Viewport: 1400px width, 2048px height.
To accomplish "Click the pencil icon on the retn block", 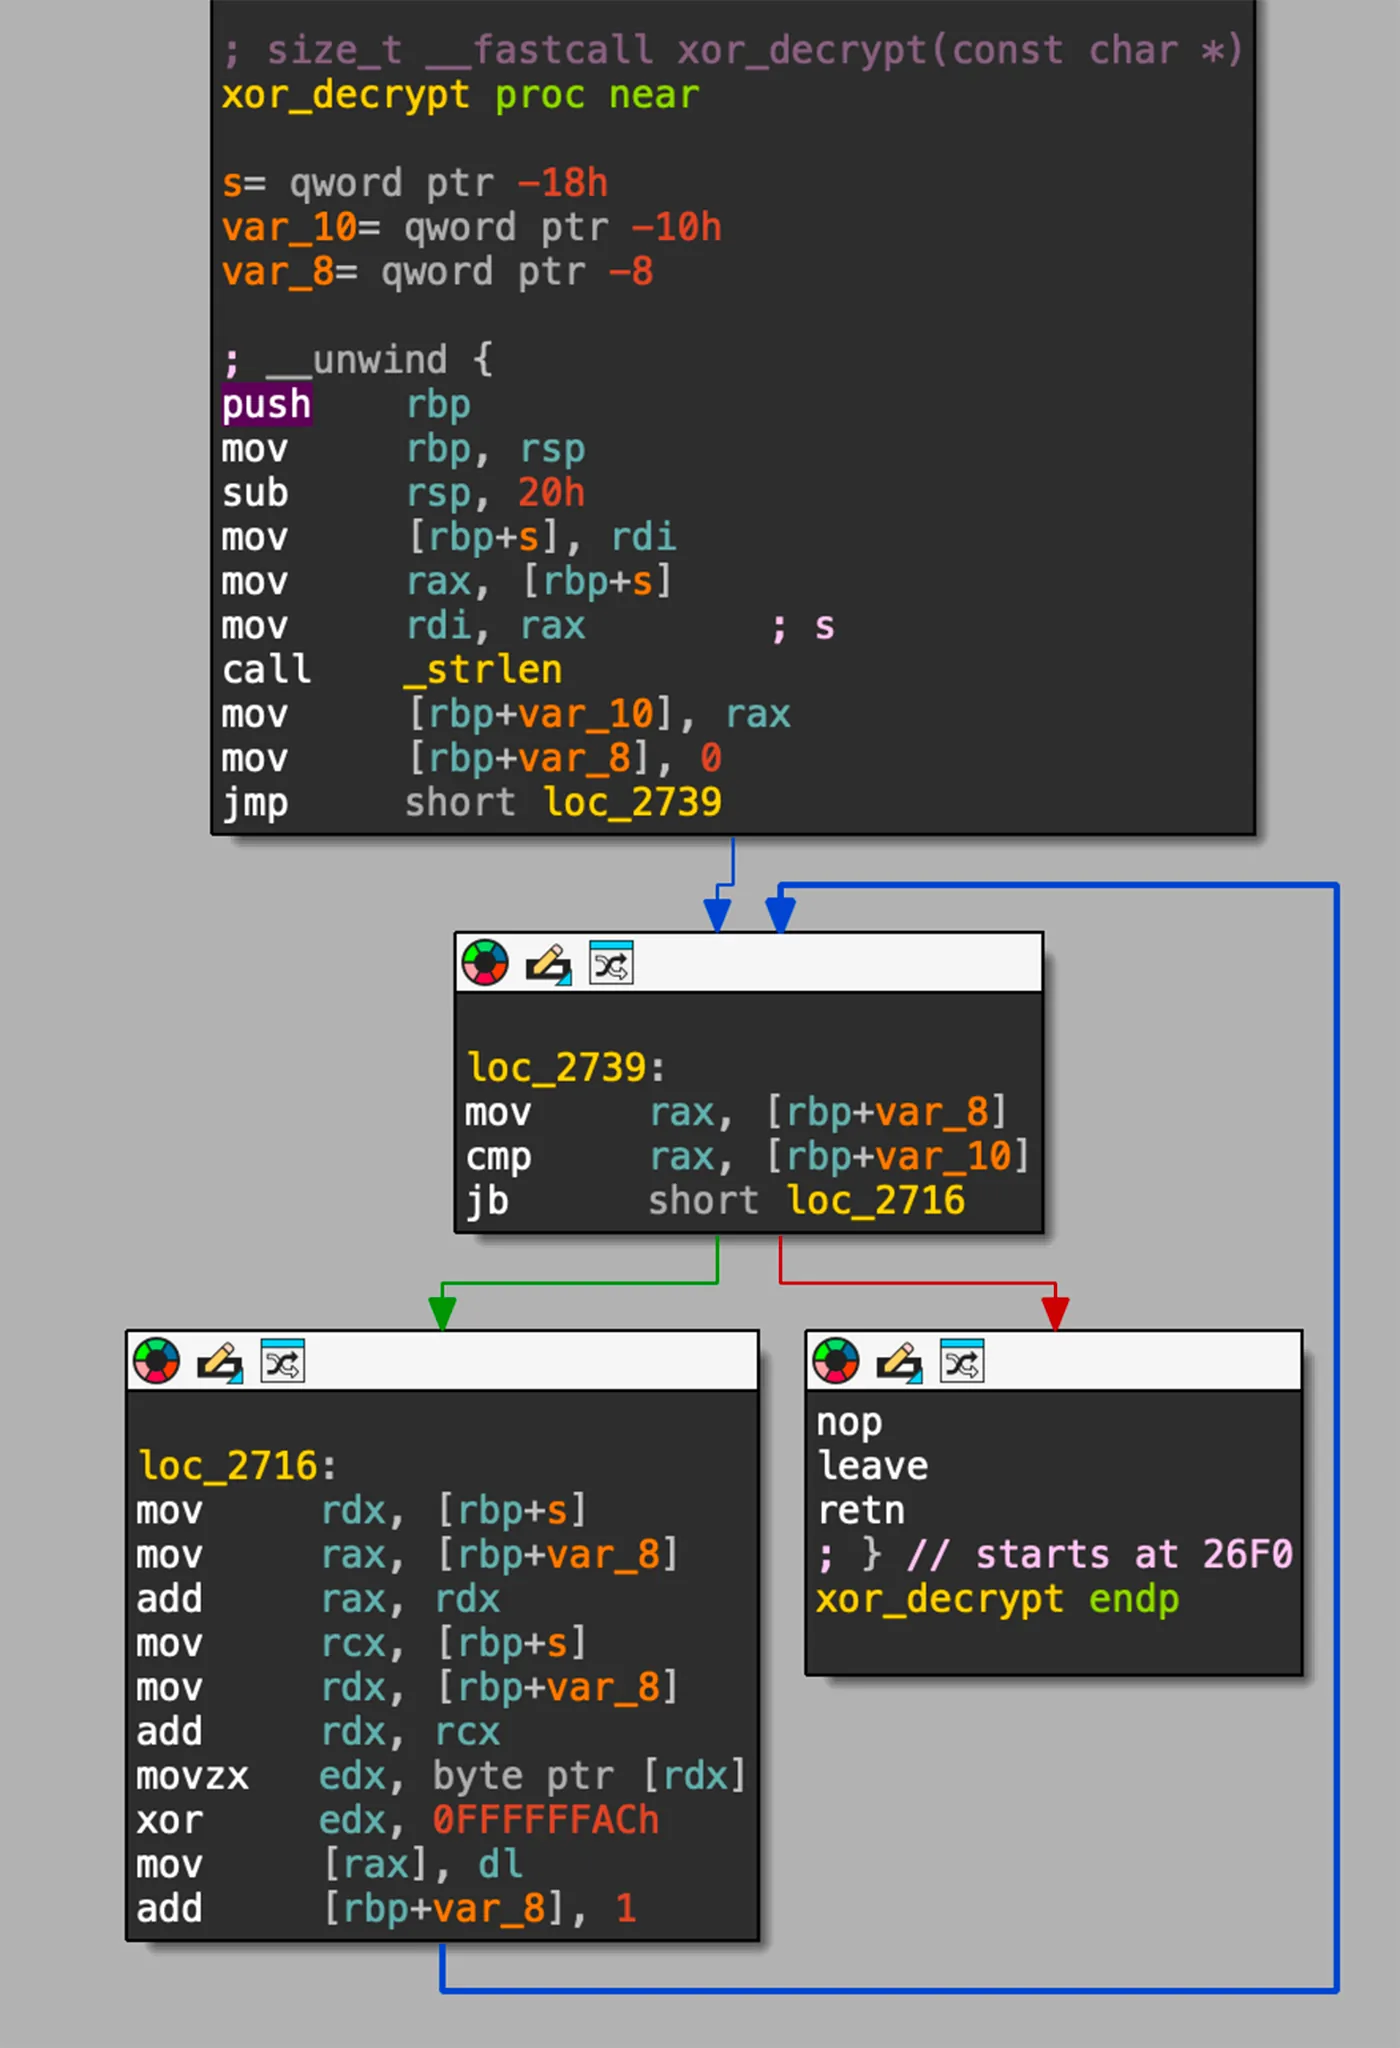I will tap(899, 1362).
